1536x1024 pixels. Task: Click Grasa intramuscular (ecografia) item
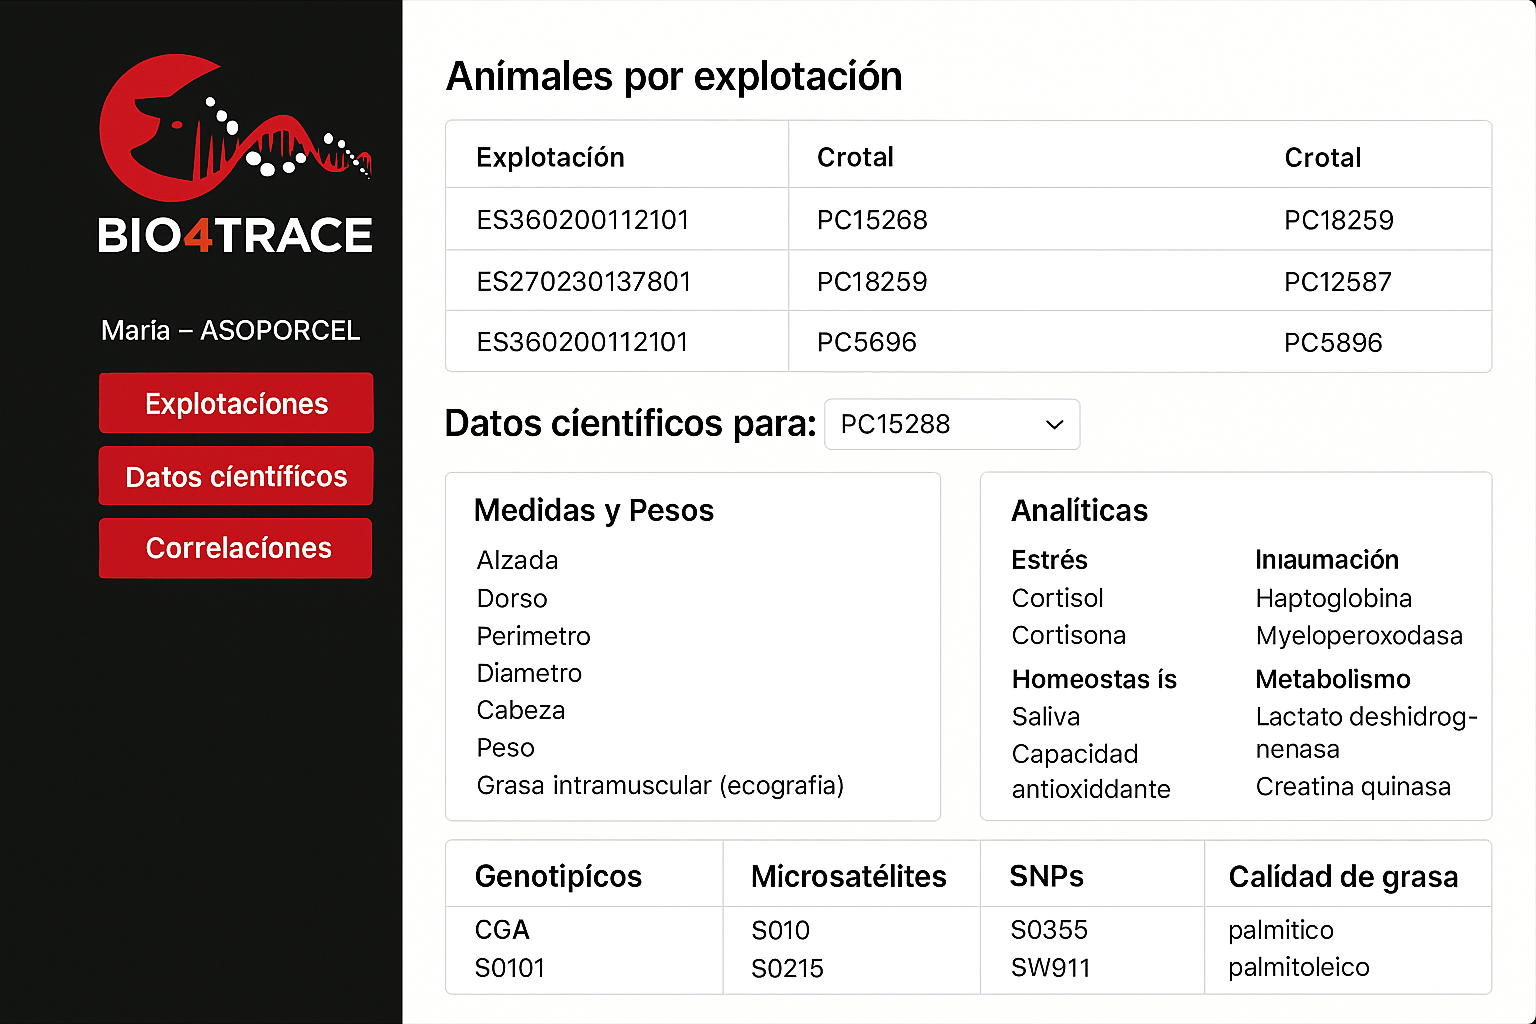tap(660, 785)
